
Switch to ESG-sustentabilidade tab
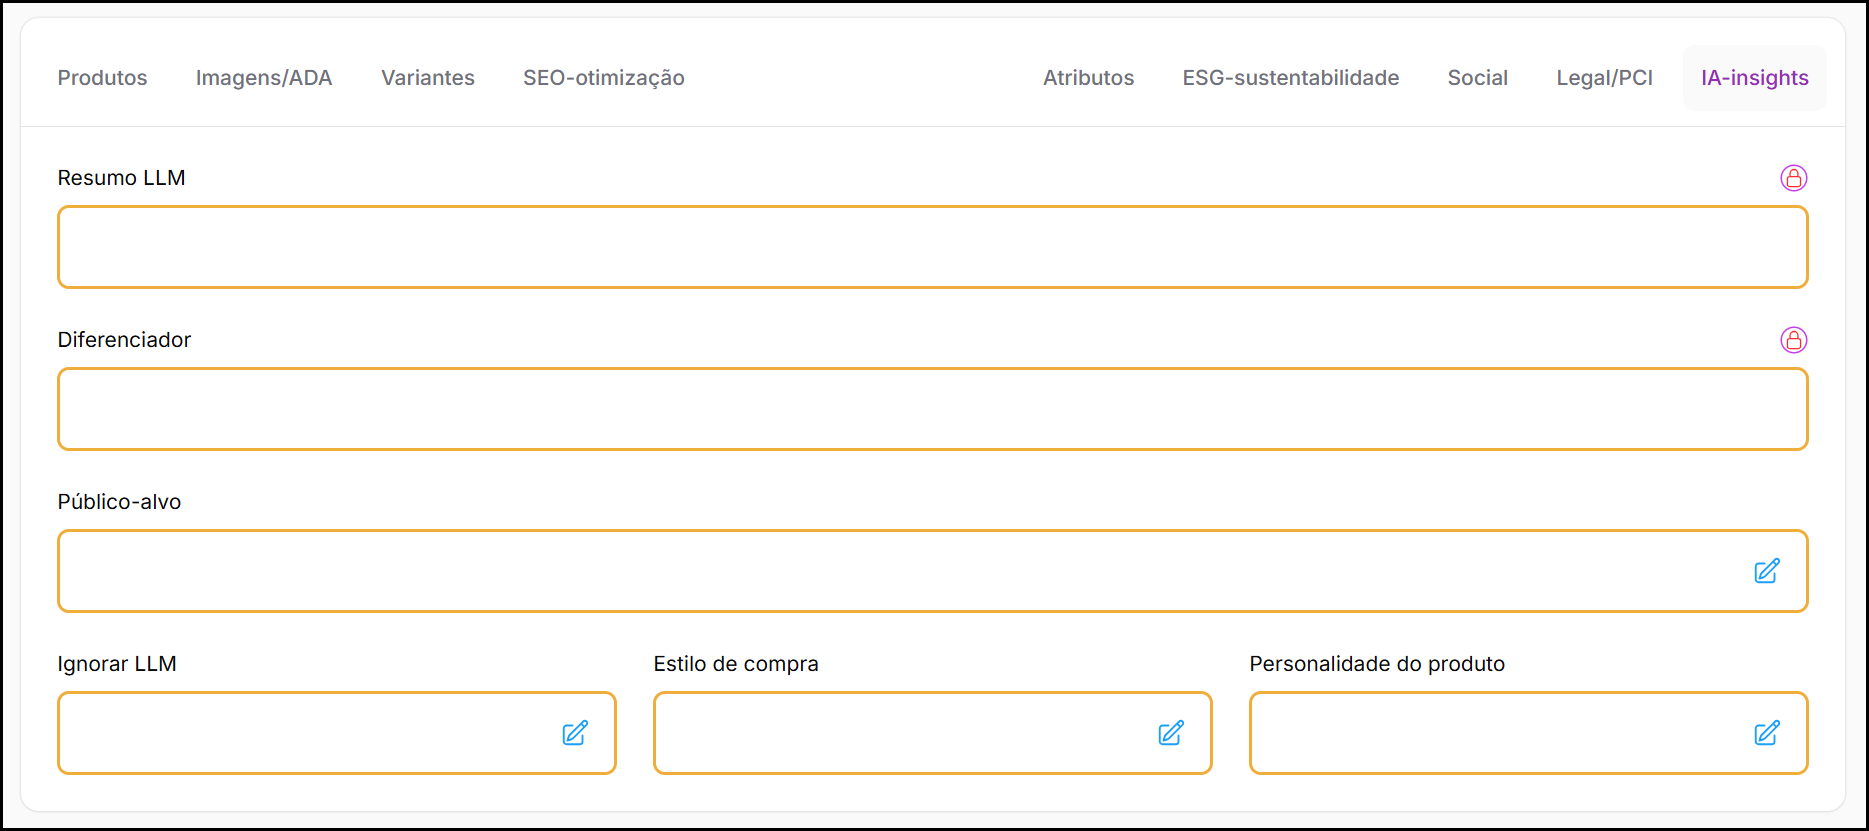tap(1290, 78)
